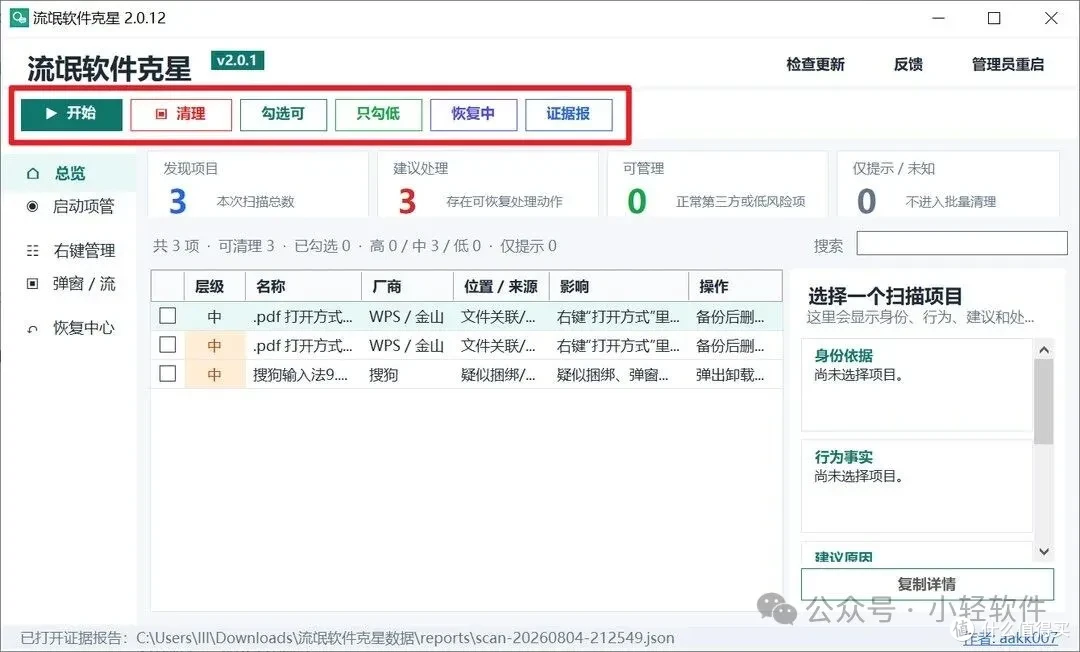Click the 只勾低 button

click(378, 114)
